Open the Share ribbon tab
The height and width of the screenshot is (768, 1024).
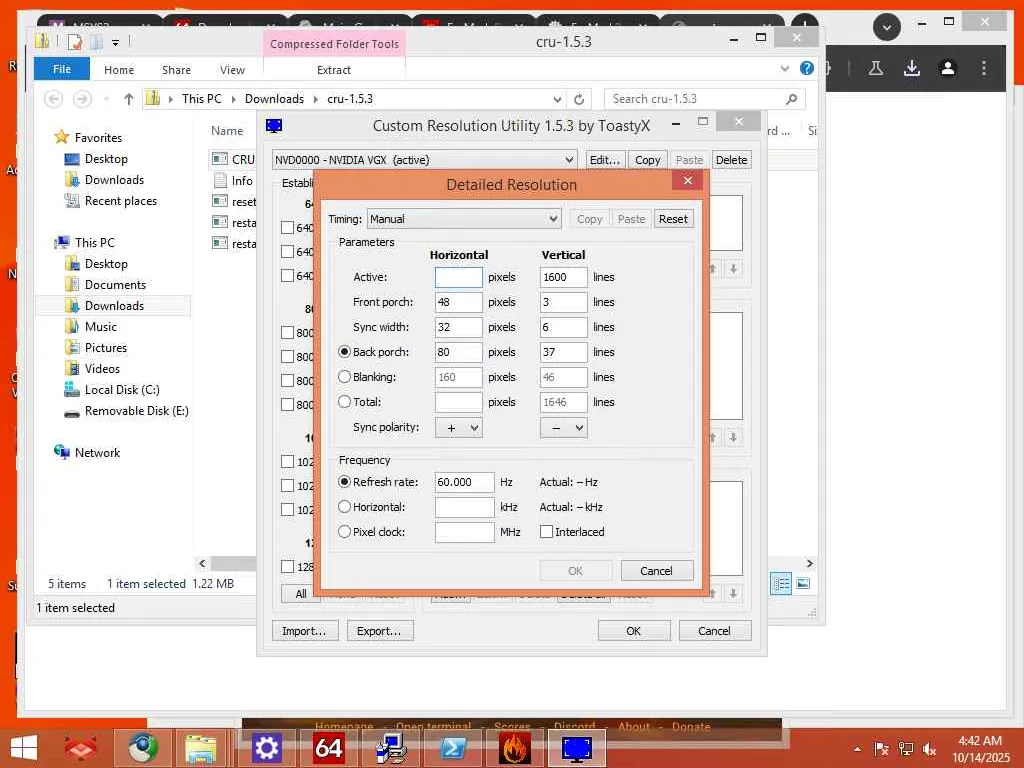(x=176, y=70)
